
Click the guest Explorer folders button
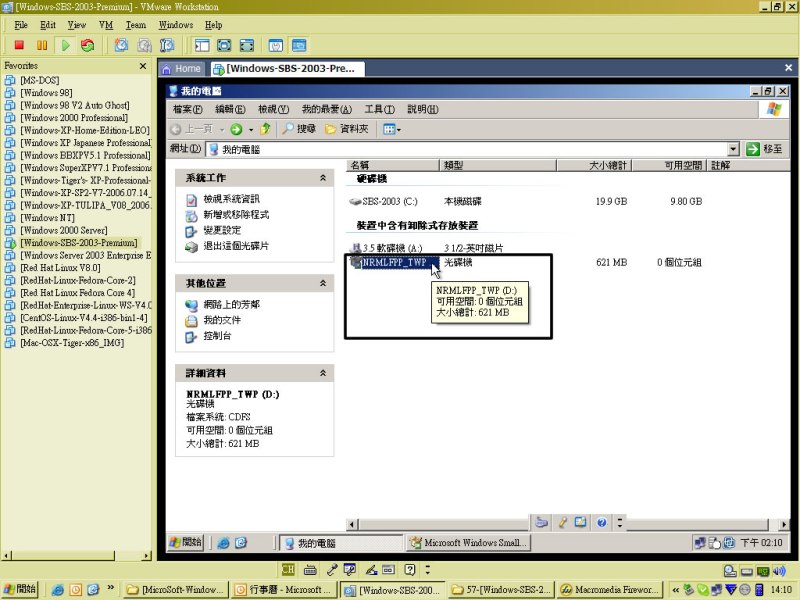[347, 129]
